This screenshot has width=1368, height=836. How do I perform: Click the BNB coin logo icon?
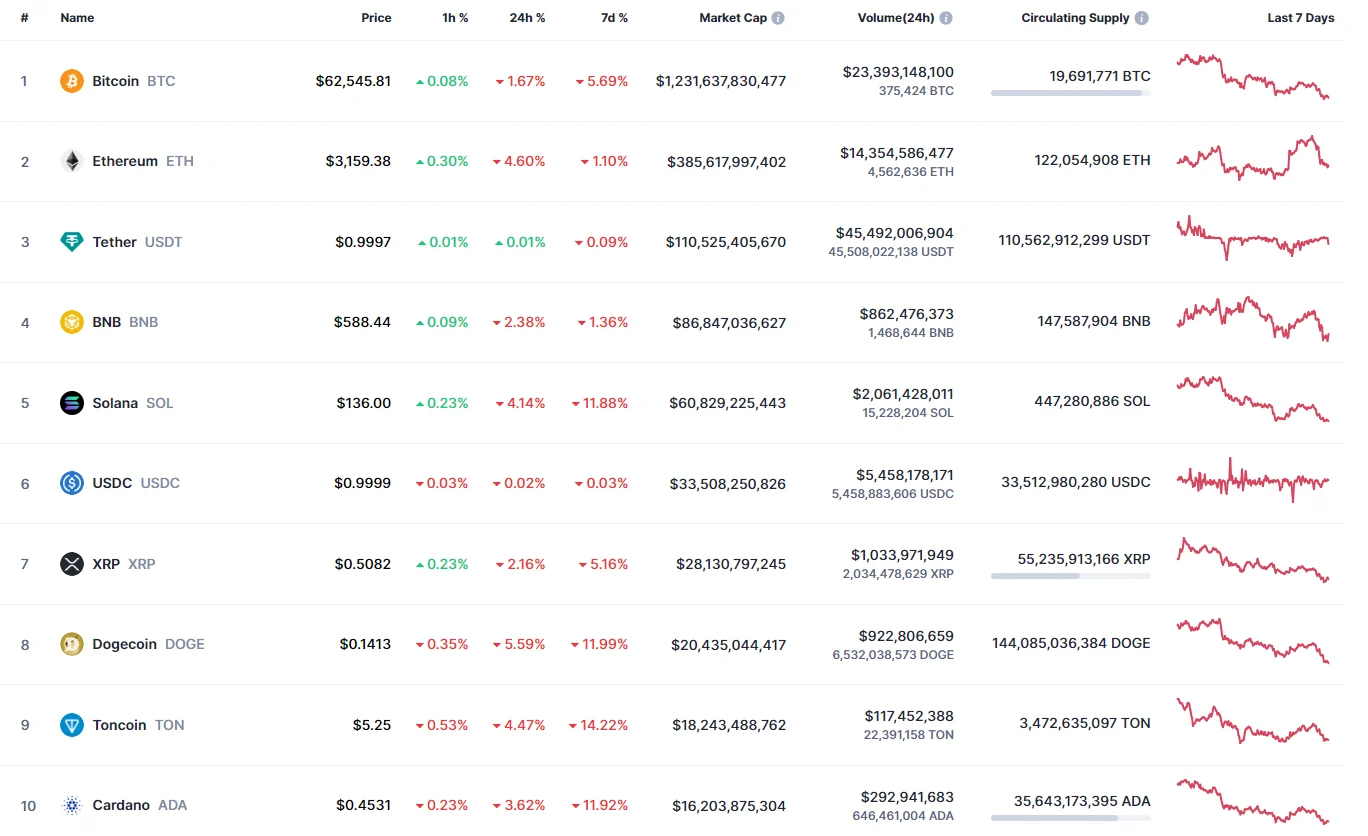click(x=72, y=322)
